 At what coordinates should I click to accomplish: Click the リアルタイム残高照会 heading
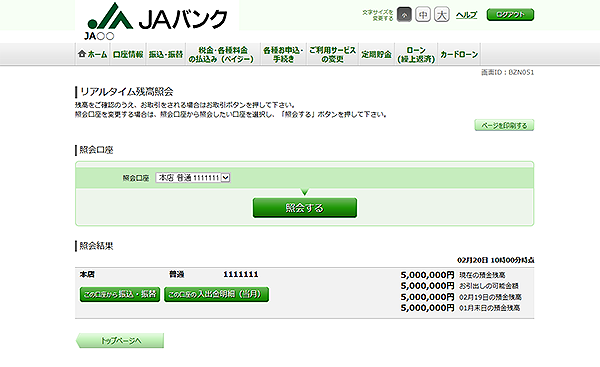pyautogui.click(x=127, y=92)
